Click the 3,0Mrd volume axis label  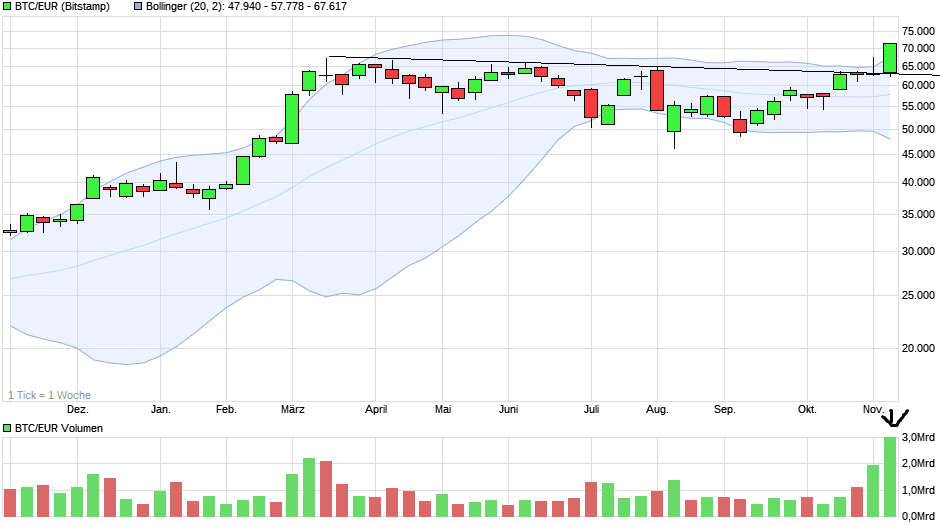pos(918,437)
